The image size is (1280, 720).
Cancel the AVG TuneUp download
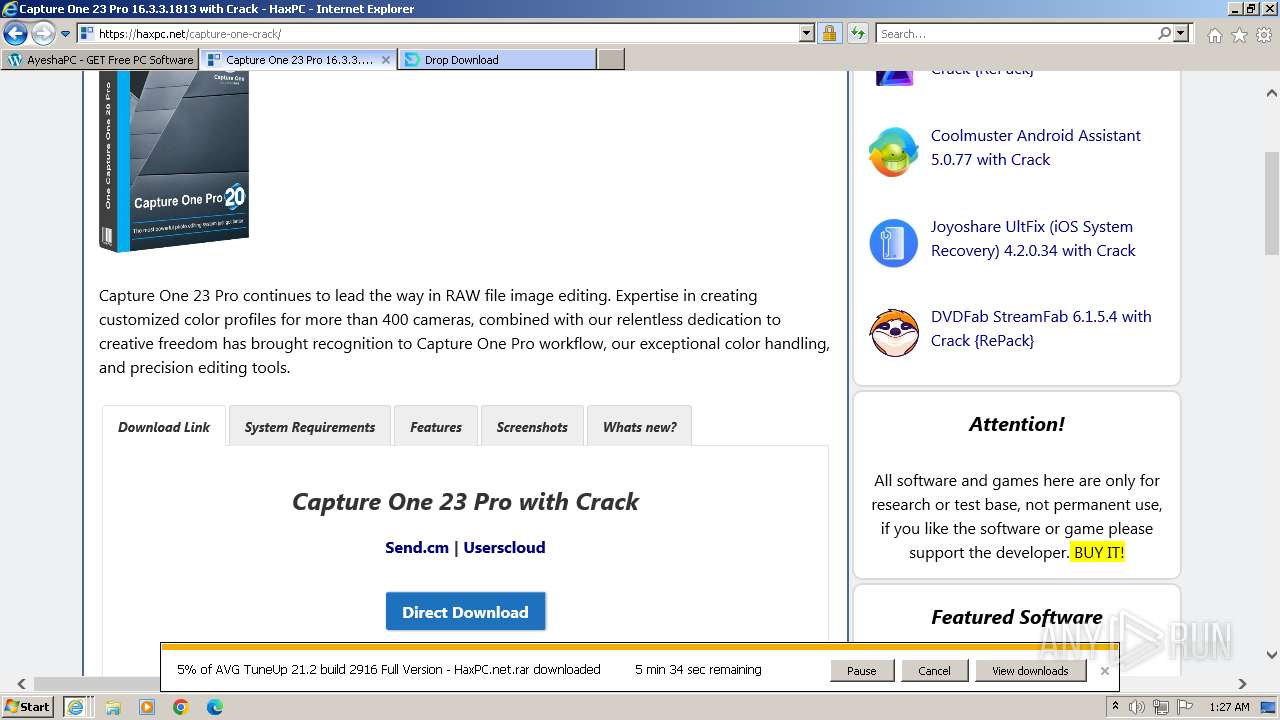[x=934, y=671]
